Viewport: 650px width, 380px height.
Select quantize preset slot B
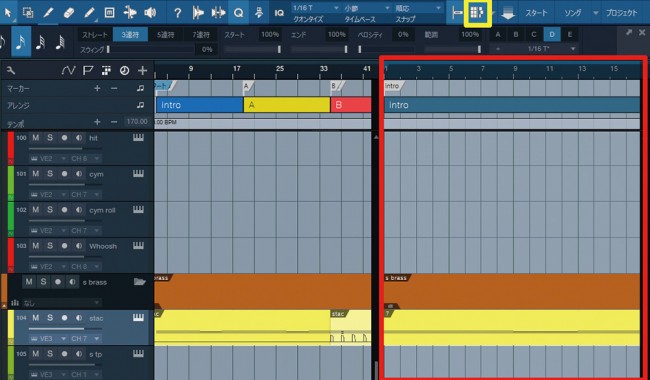pyautogui.click(x=516, y=35)
